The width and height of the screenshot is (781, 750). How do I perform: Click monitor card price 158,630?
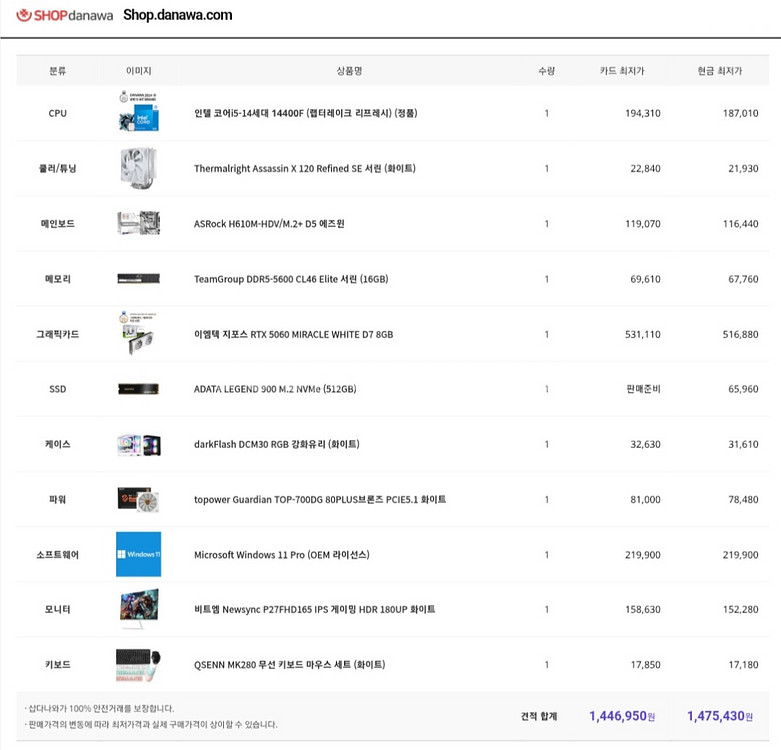643,610
